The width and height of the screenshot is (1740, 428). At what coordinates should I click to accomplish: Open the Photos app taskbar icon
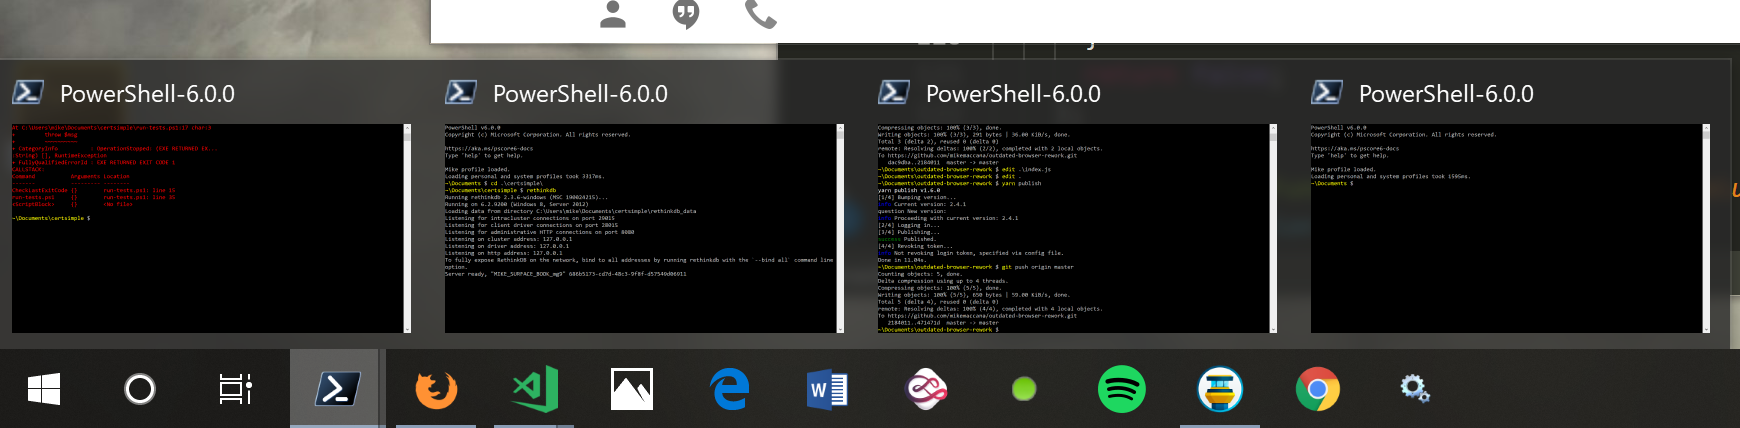632,389
